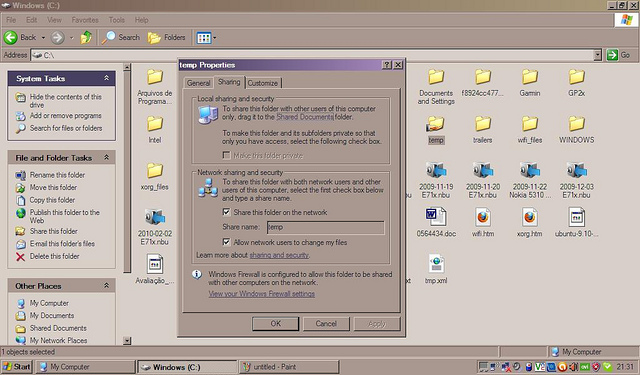The image size is (640, 375).
Task: Switch to the General tab
Action: tap(198, 83)
